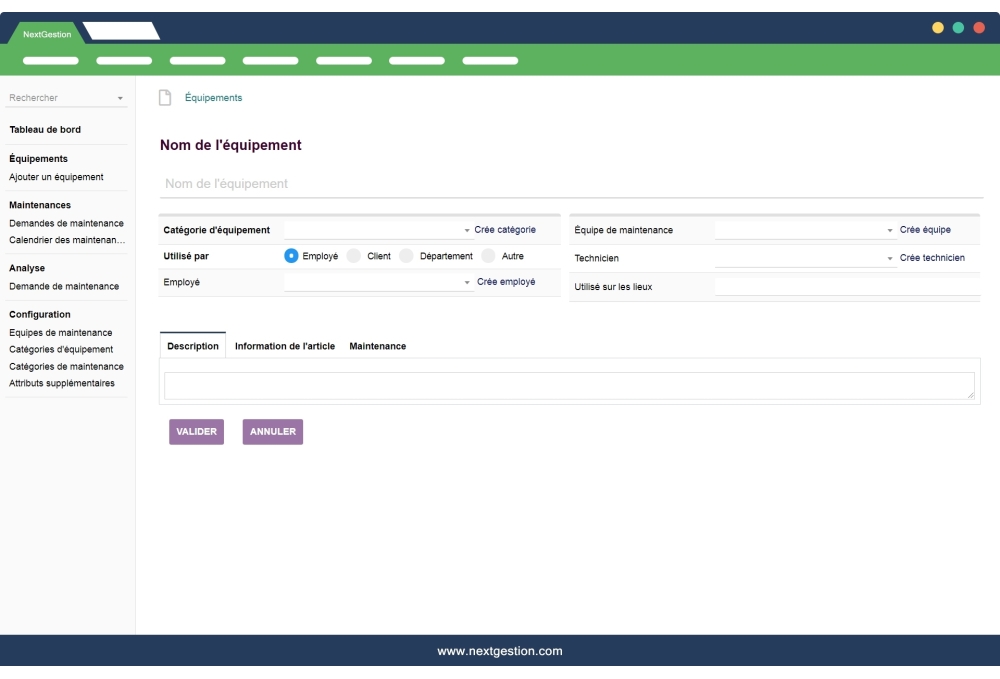
Task: Click ANNULER to cancel the form
Action: 271,431
